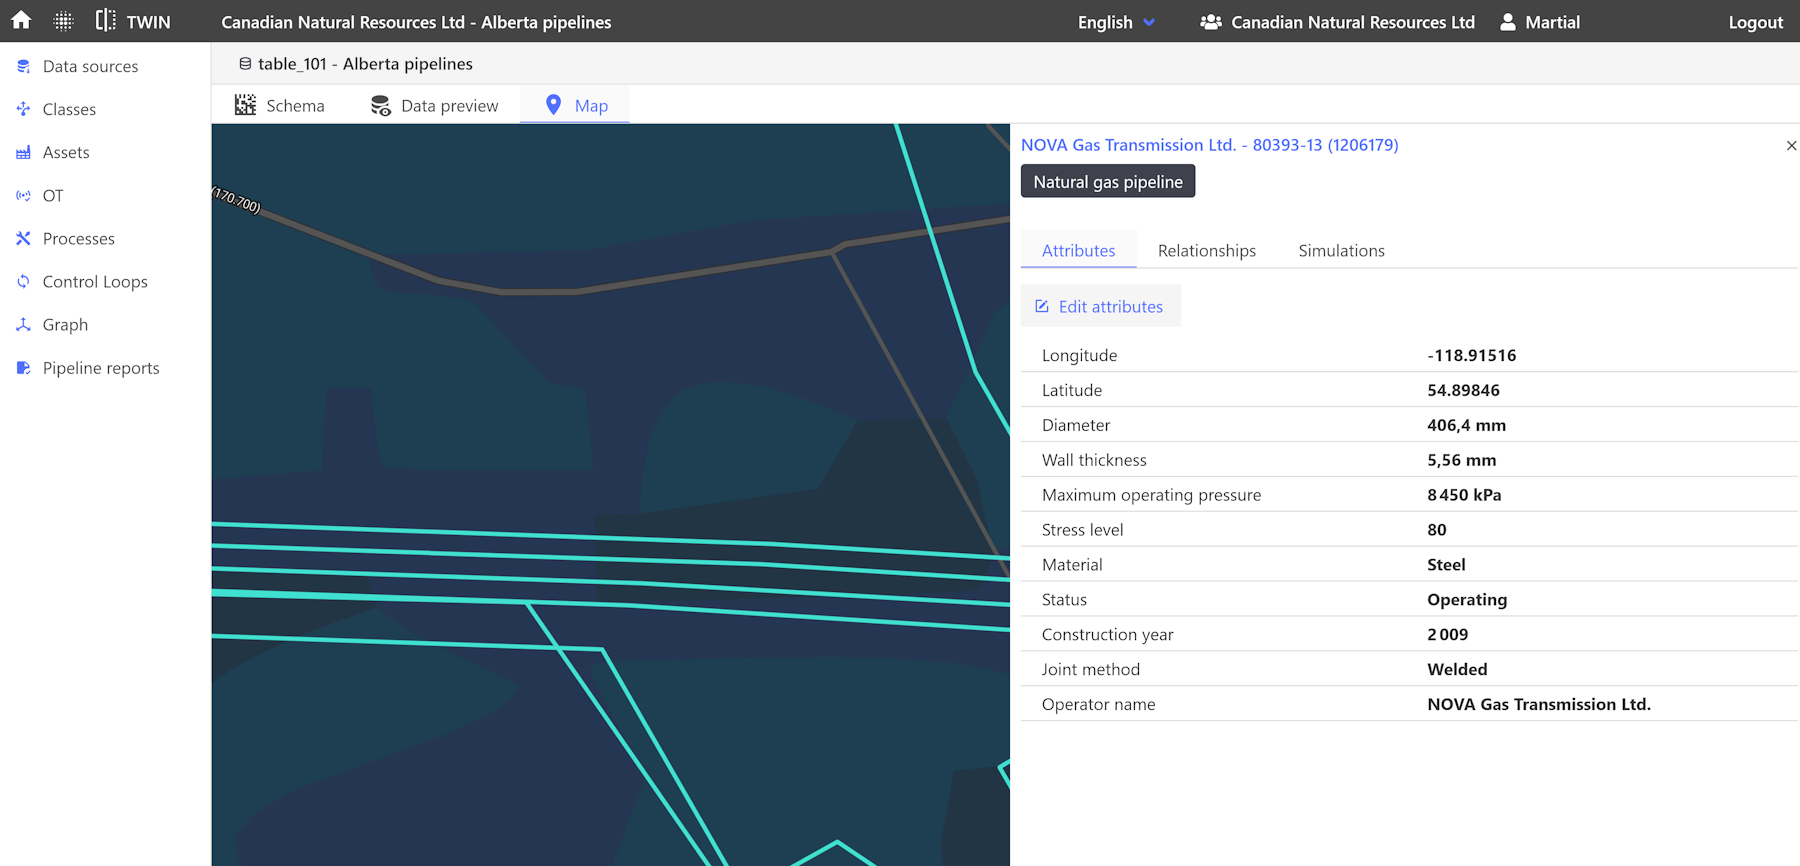
Task: Open Pipeline reports
Action: 101,367
